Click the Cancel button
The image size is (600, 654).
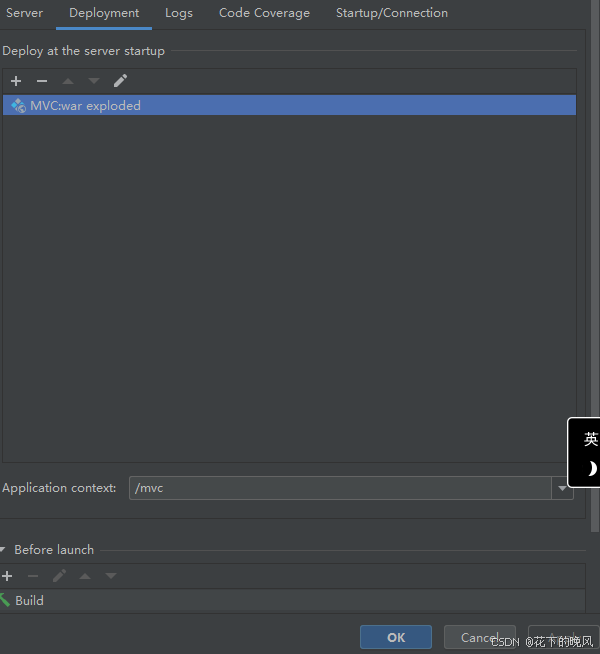click(x=479, y=637)
